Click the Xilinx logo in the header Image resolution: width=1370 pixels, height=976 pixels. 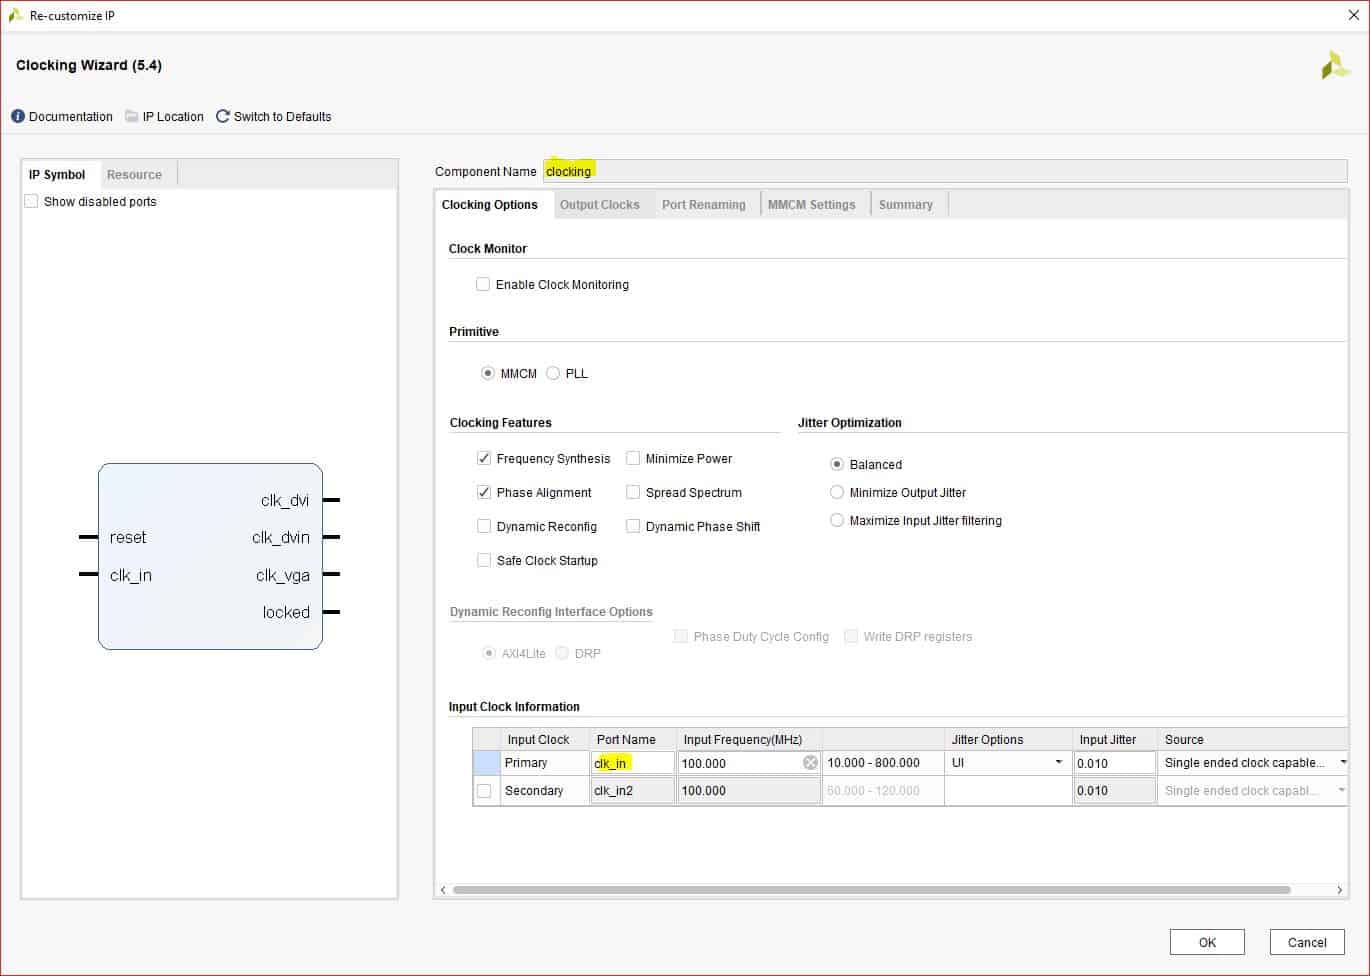pyautogui.click(x=1335, y=66)
